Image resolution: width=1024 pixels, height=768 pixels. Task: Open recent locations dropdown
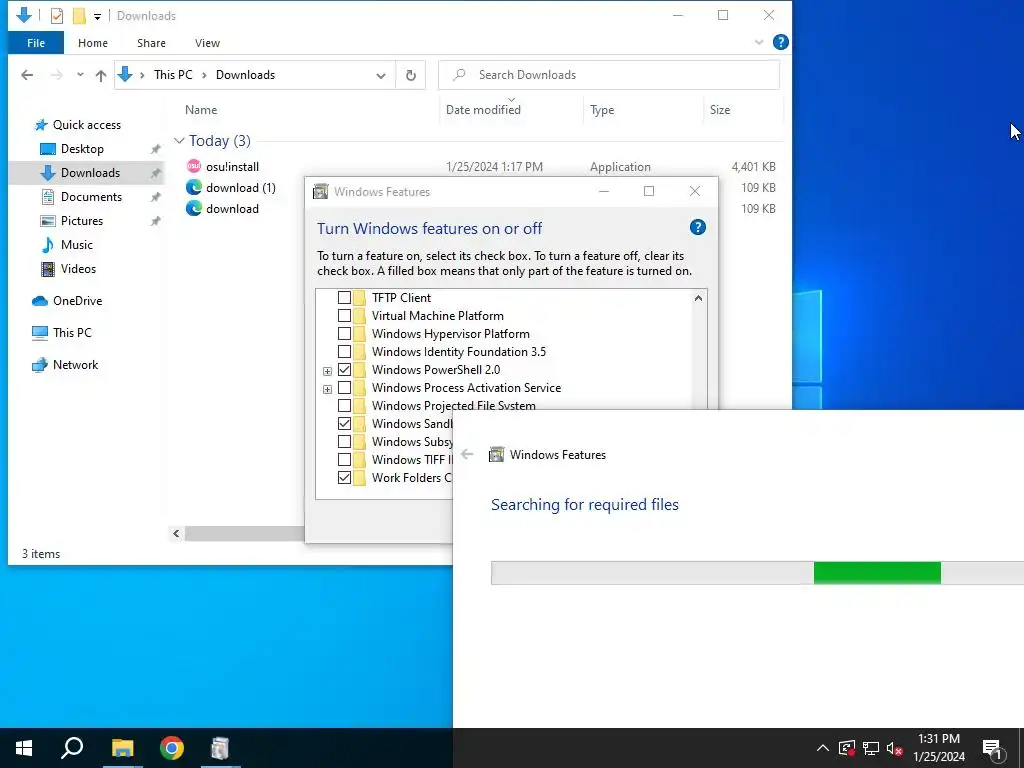(80, 75)
